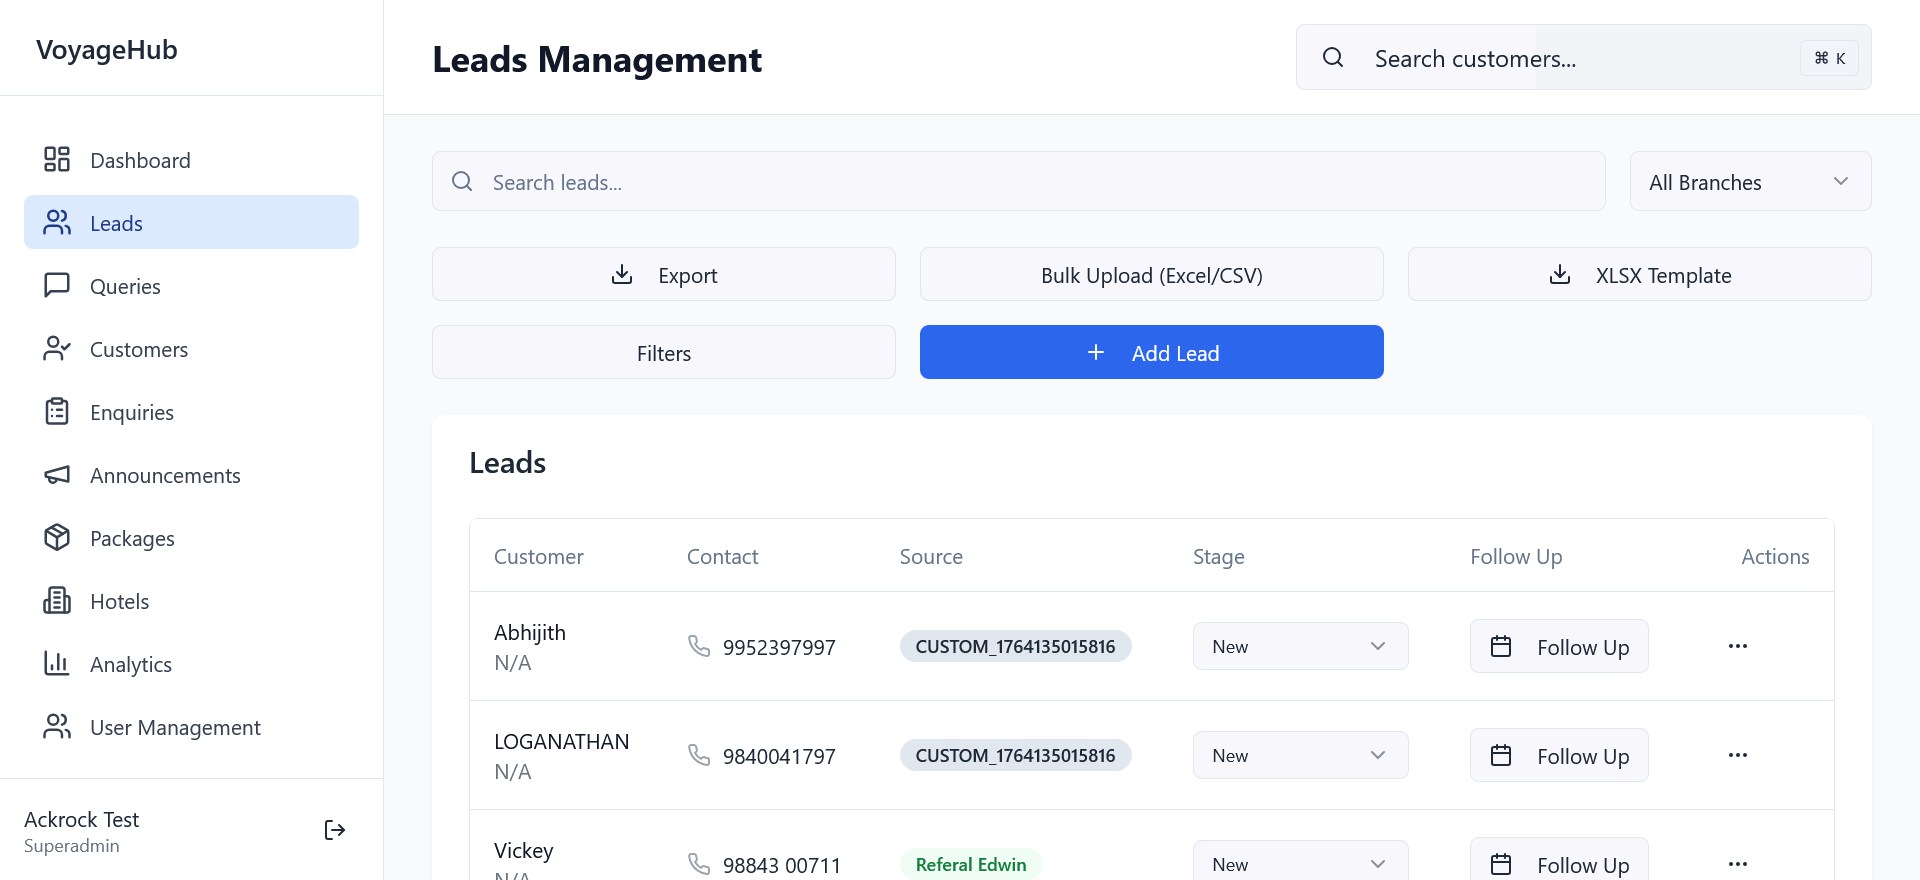
Task: Click the Stage column header
Action: pyautogui.click(x=1219, y=556)
